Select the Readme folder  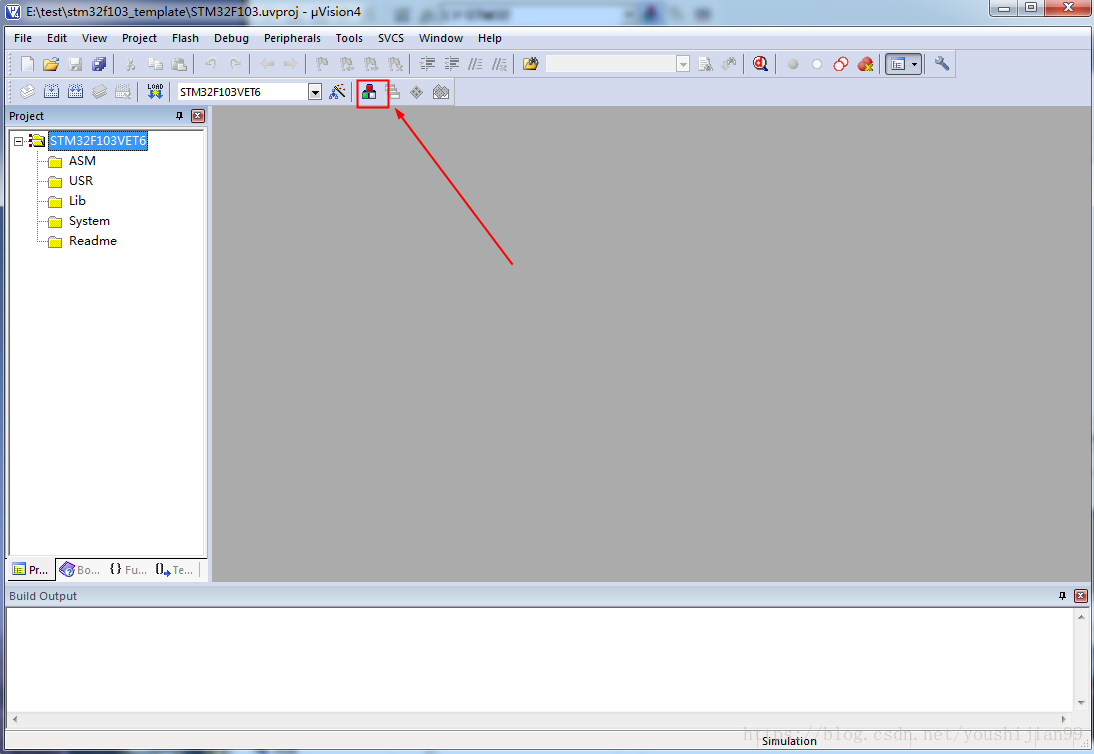click(93, 241)
